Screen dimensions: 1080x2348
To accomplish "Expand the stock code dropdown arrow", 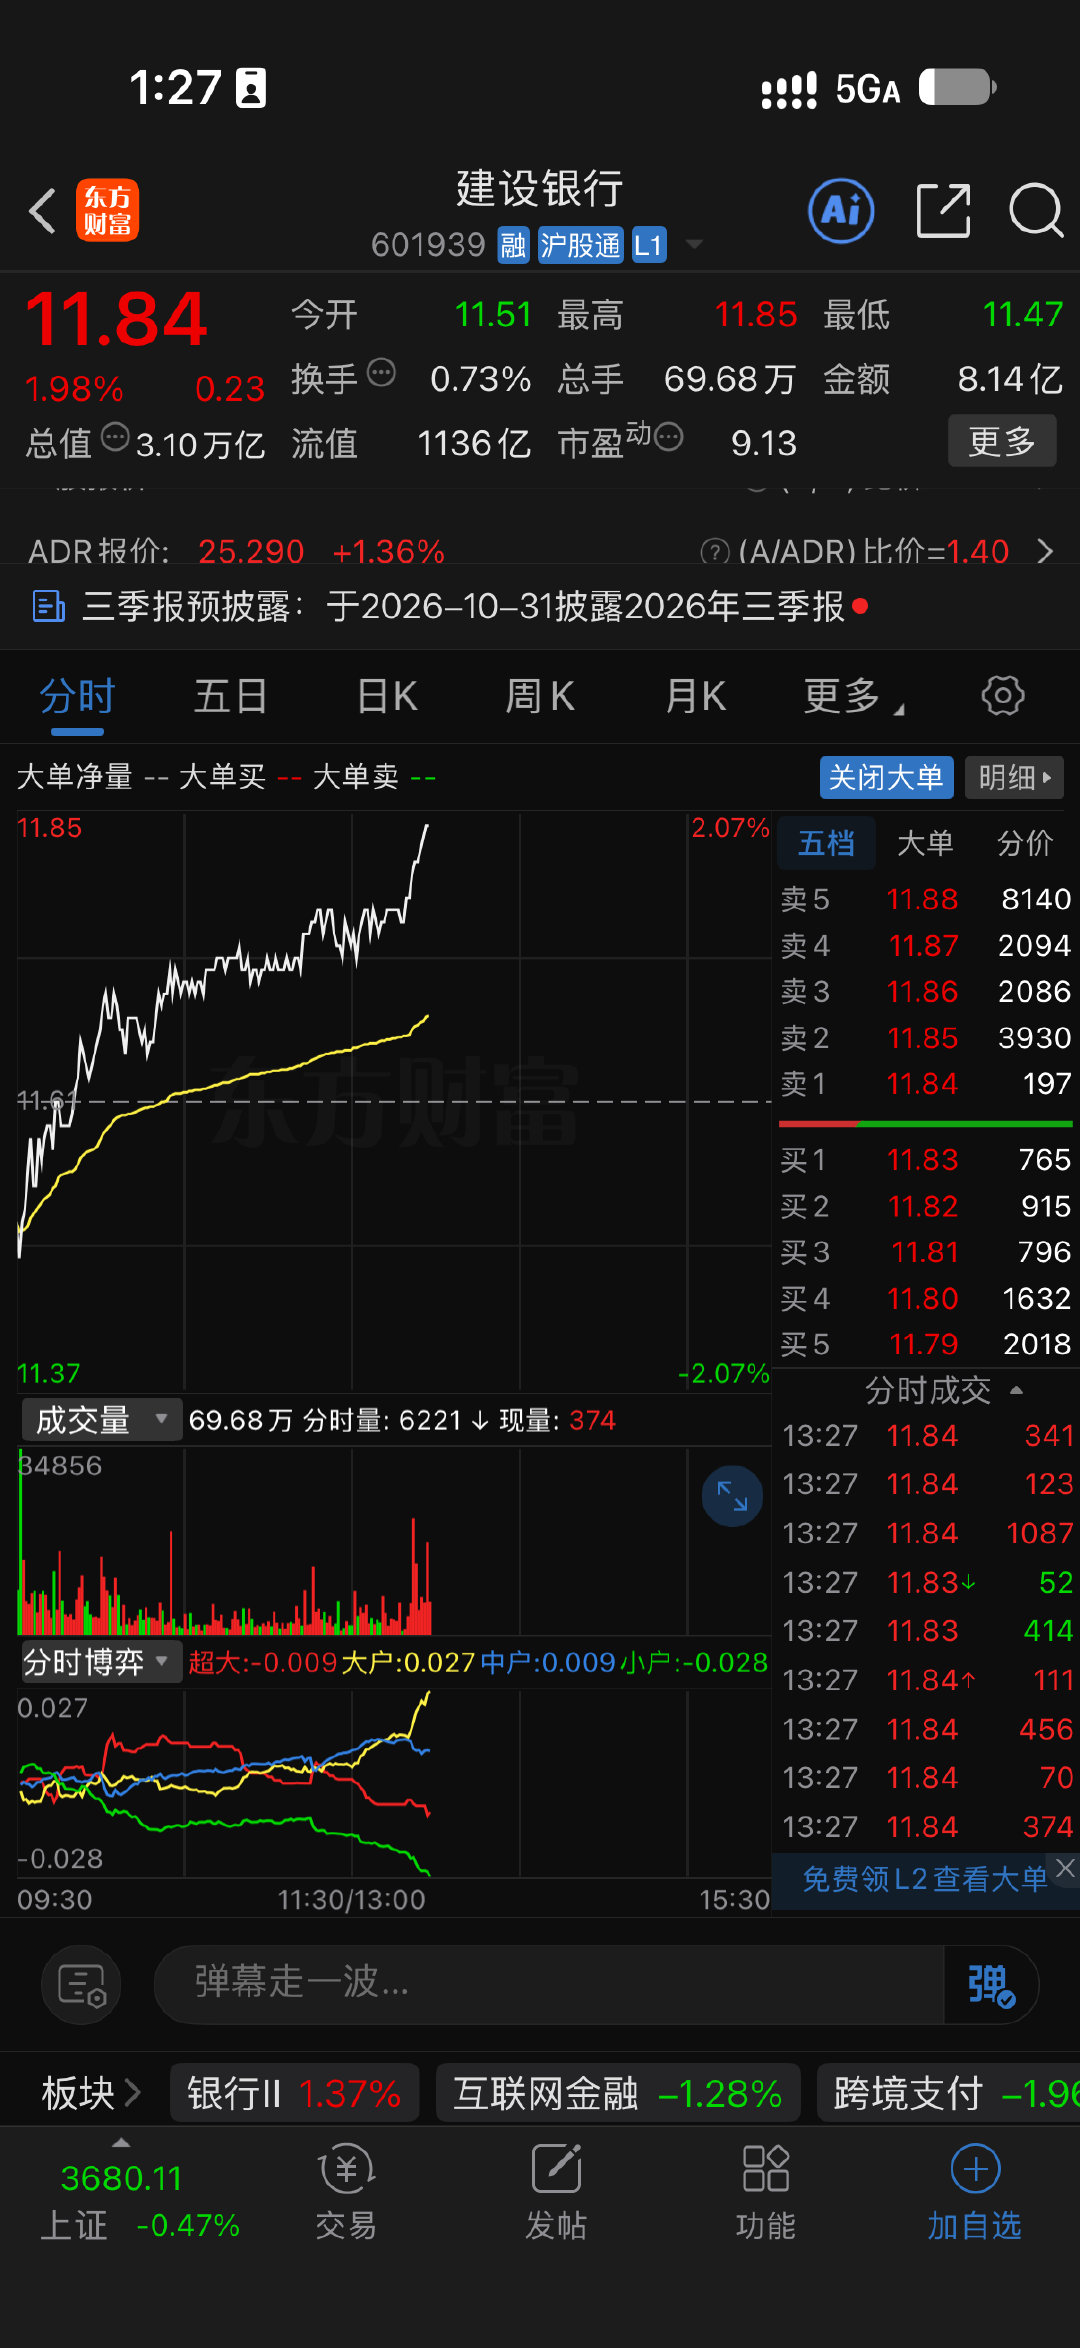I will (693, 245).
